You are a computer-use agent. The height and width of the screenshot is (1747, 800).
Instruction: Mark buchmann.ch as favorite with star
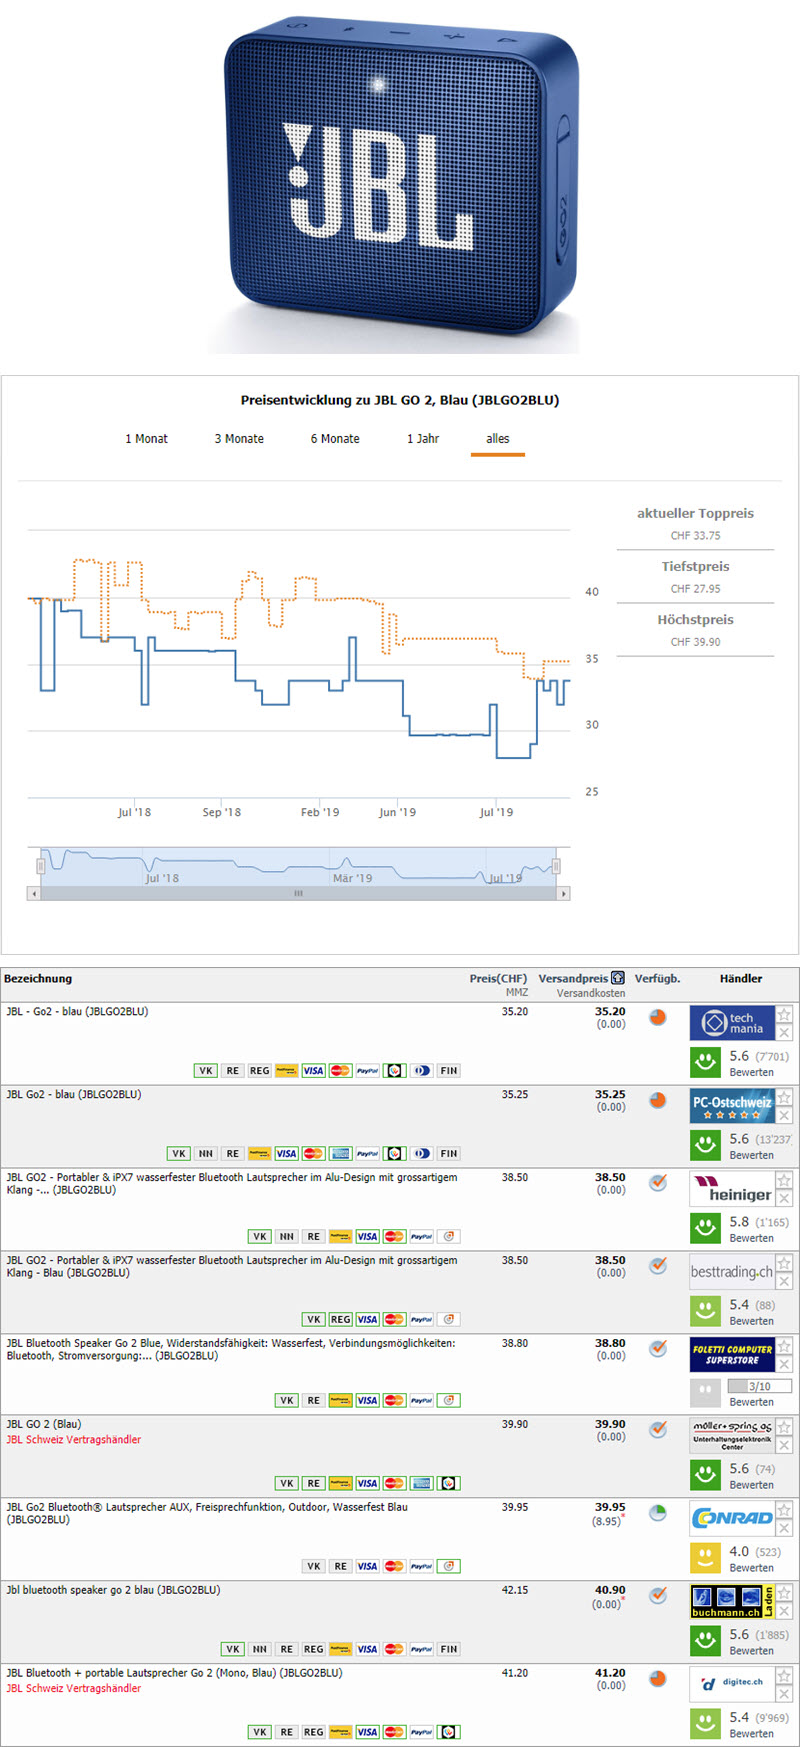[x=784, y=1594]
